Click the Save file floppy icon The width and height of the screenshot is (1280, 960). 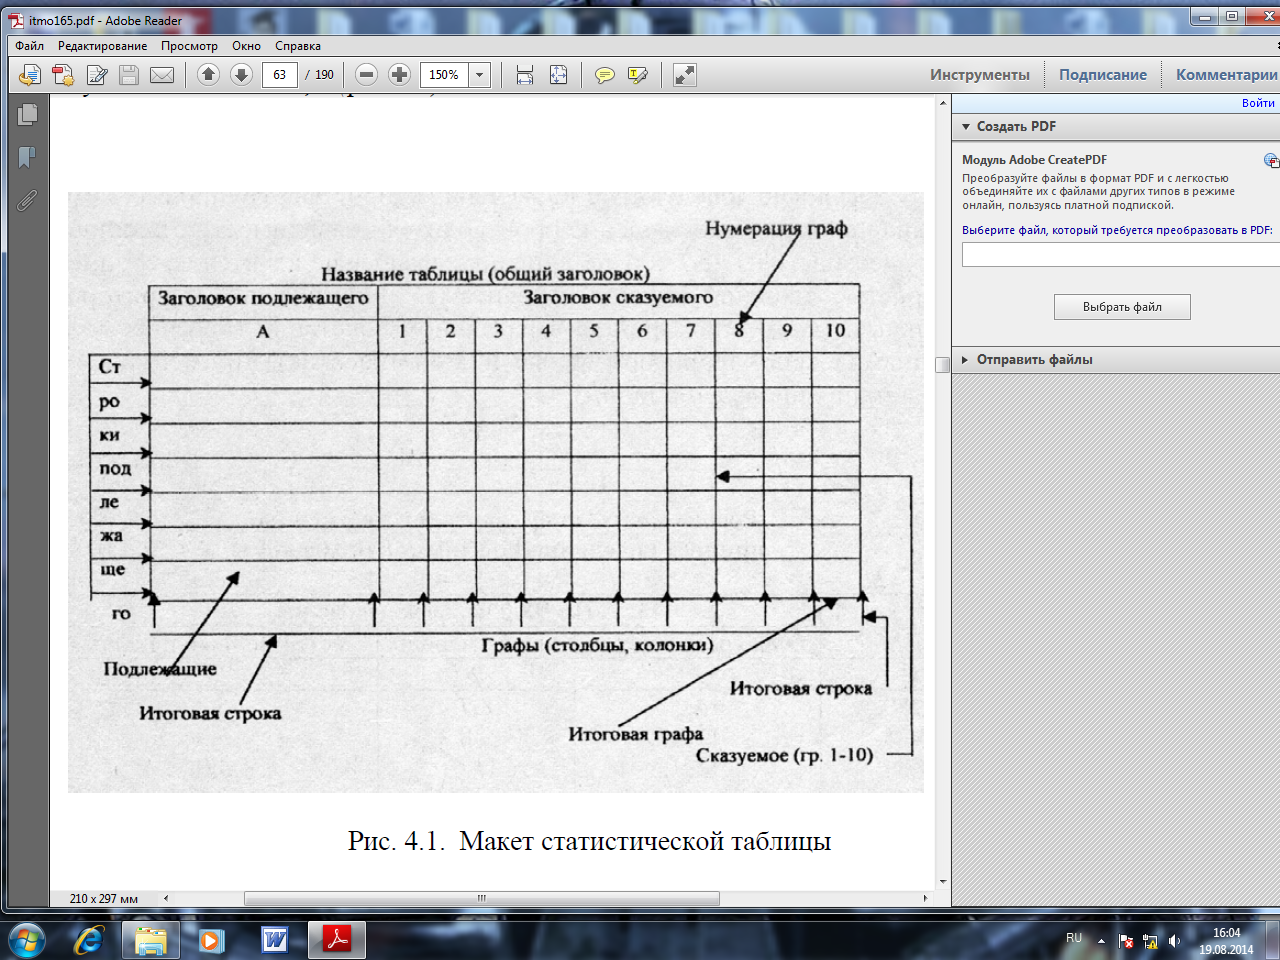coord(129,75)
